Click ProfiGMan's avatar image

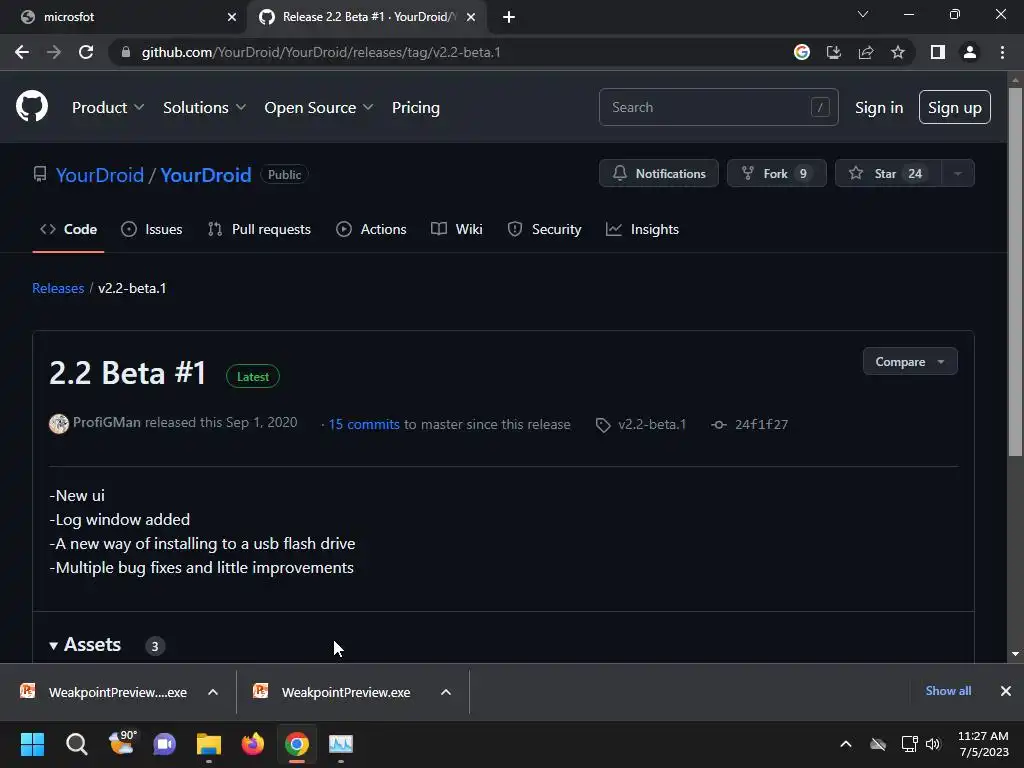click(x=59, y=424)
